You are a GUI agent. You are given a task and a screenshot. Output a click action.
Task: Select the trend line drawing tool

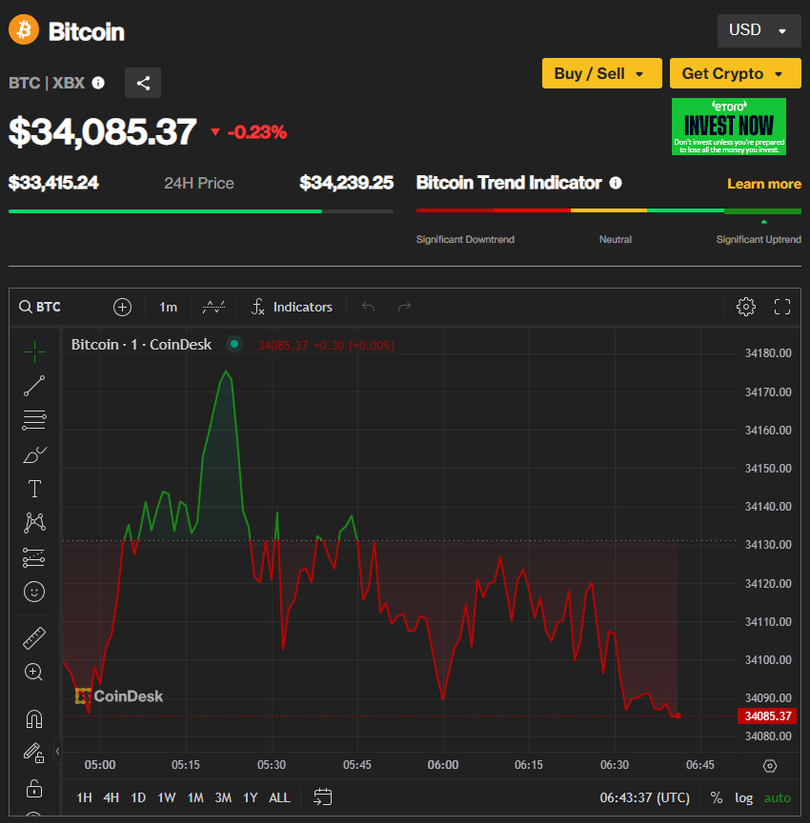[34, 385]
